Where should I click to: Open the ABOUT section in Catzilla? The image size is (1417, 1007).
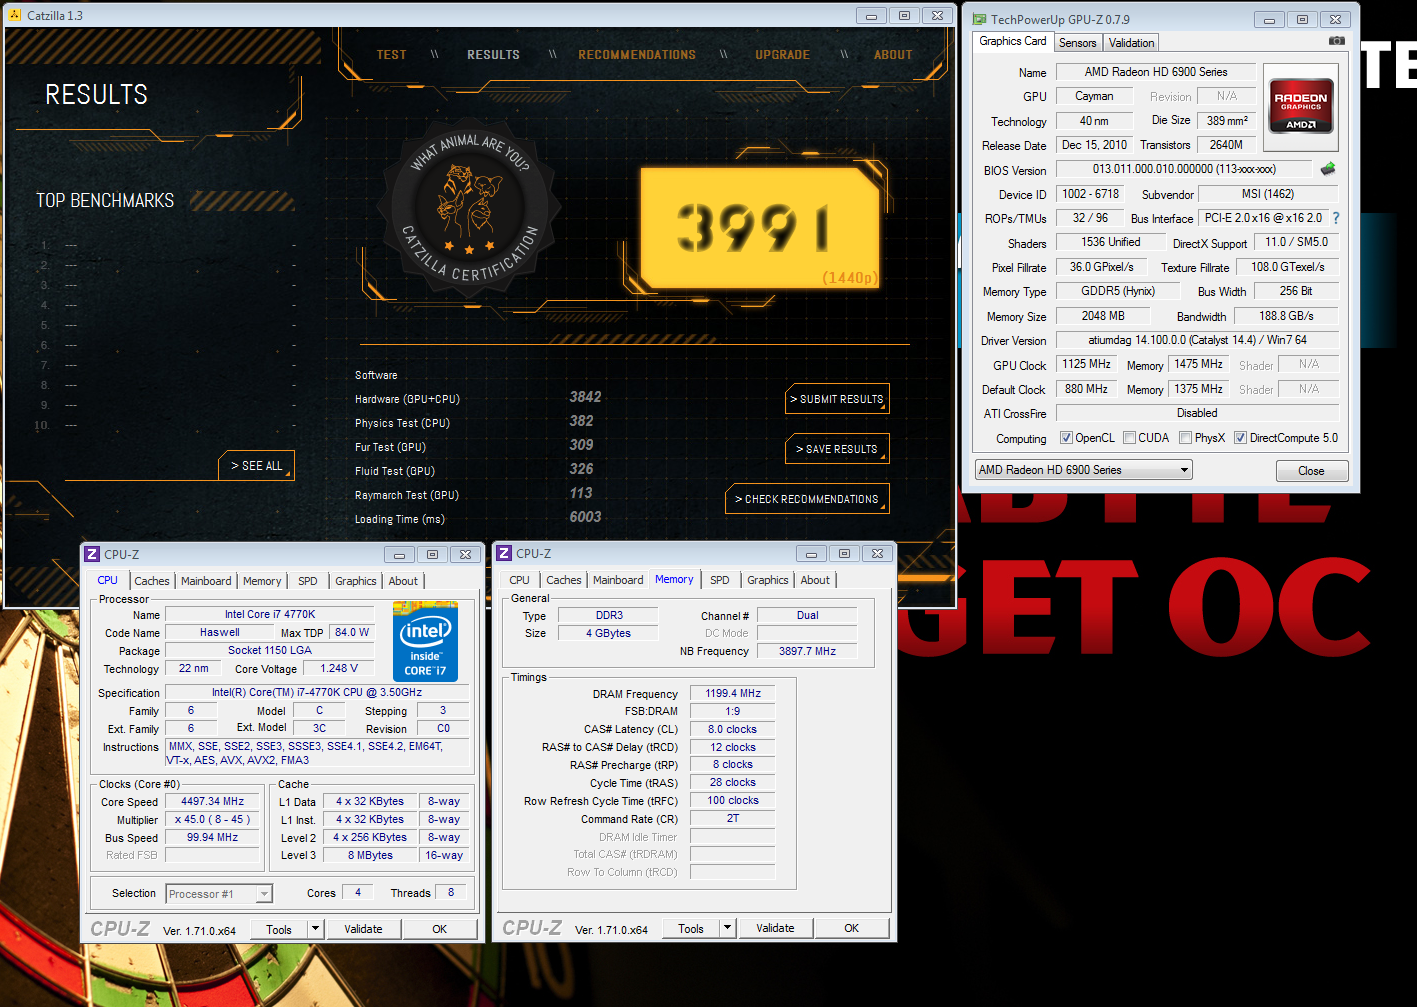pos(893,55)
